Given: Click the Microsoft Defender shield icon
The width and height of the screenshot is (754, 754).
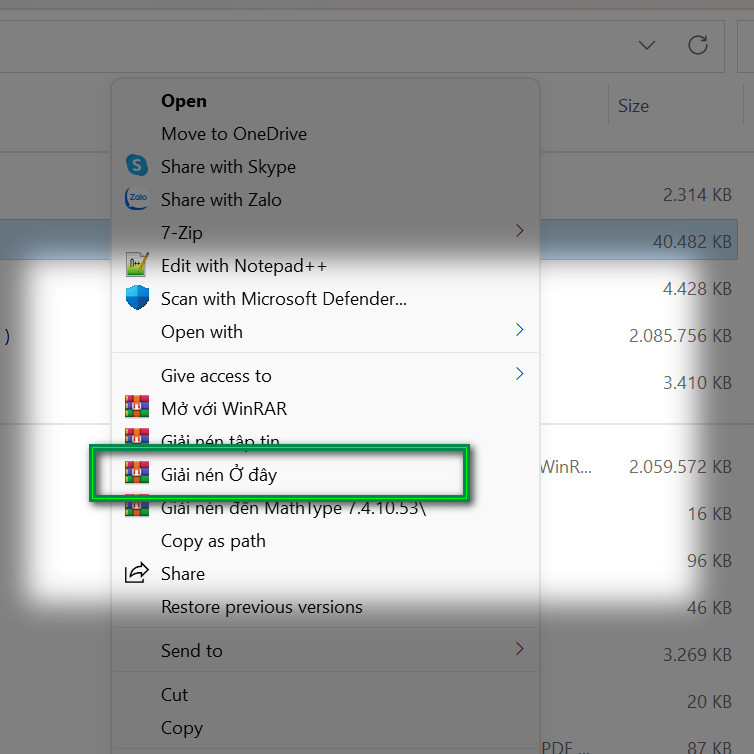Looking at the screenshot, I should (137, 298).
